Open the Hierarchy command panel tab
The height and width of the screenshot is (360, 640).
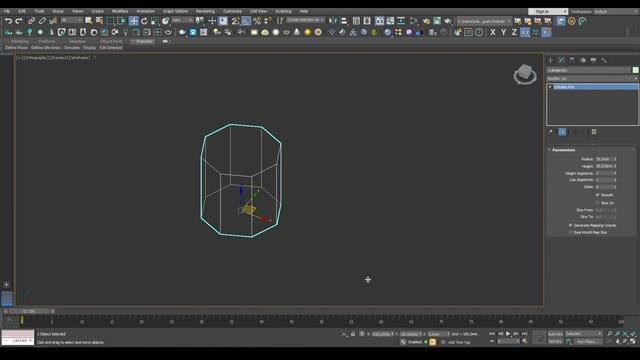point(572,60)
